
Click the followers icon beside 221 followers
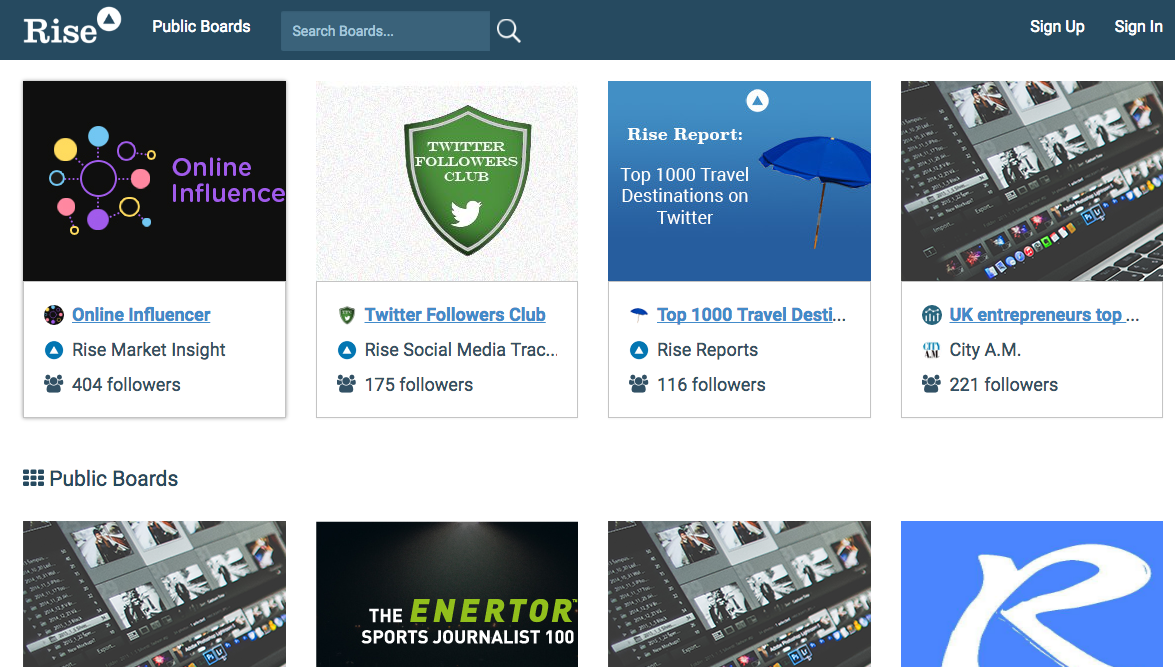pos(931,384)
